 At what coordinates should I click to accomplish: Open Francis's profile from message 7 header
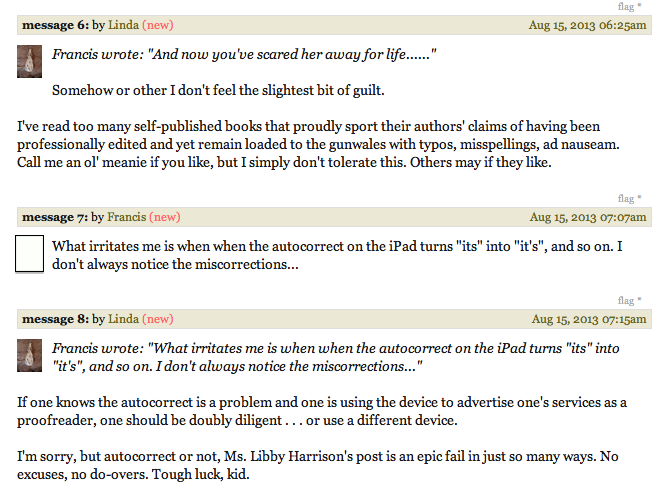[126, 217]
